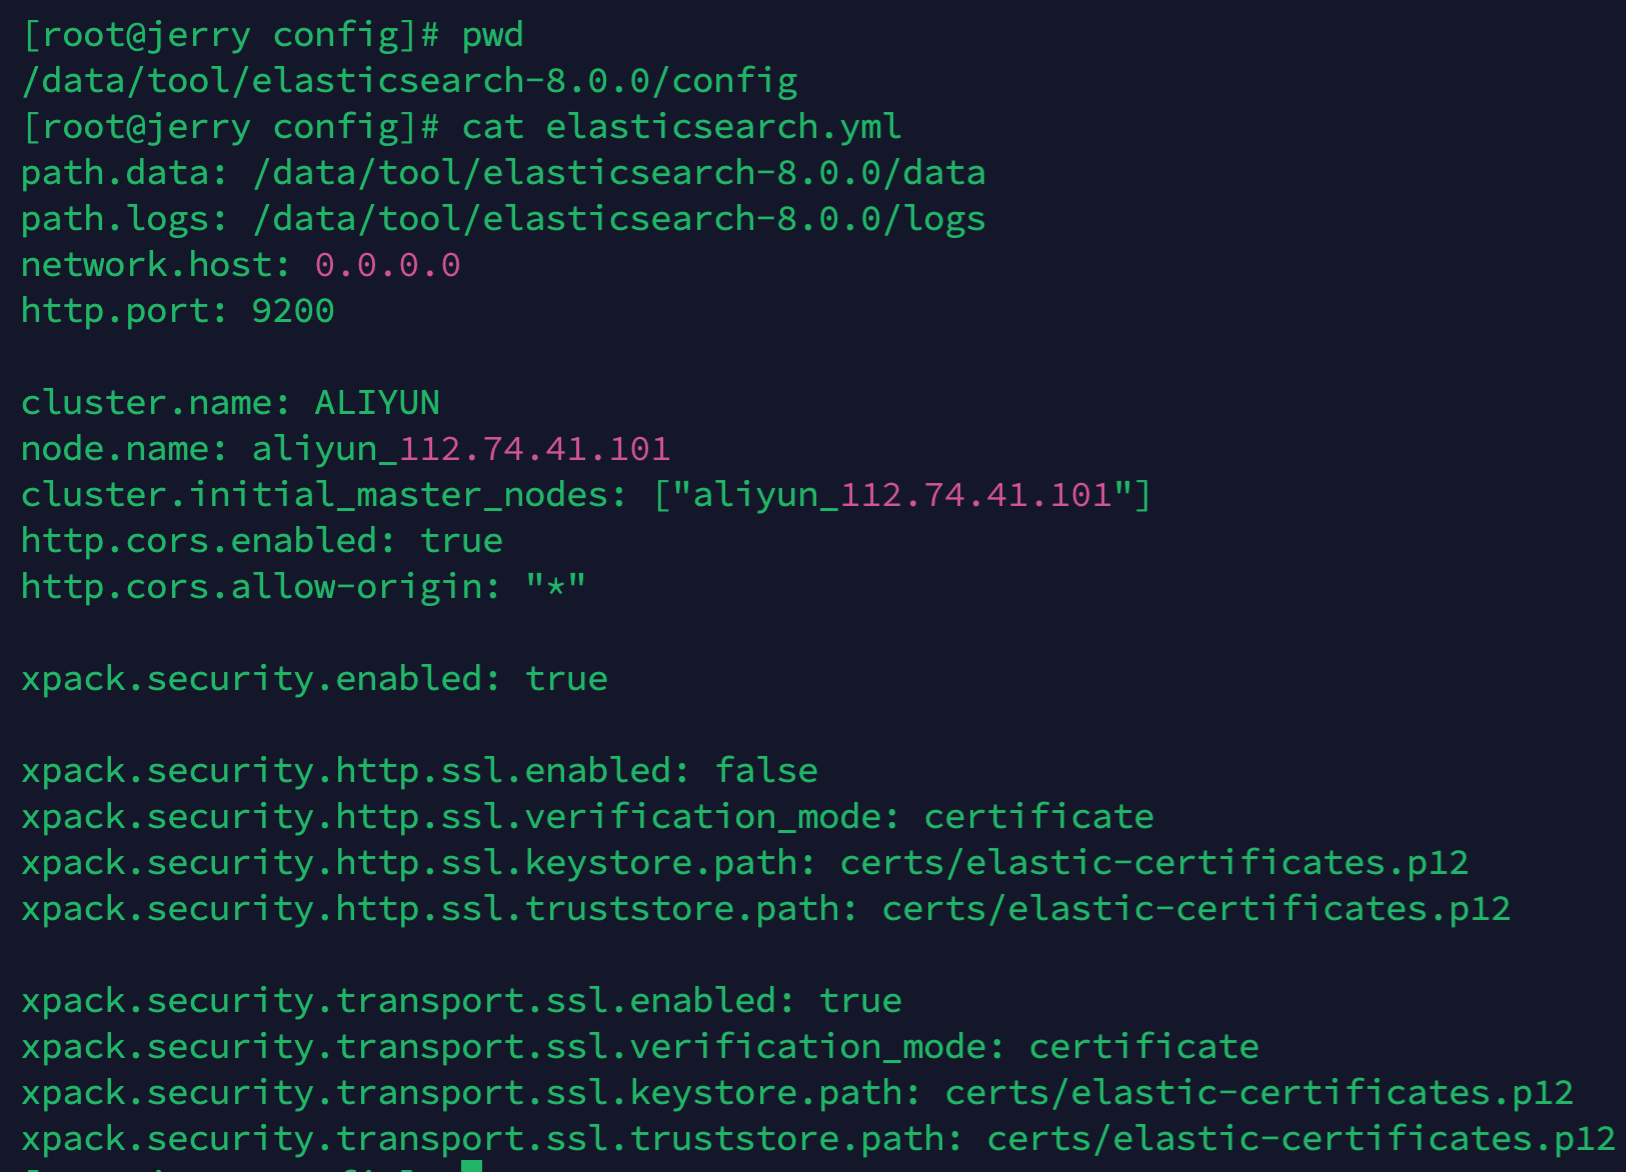Click the 0.0.0.0 network host value
This screenshot has width=1626, height=1172.
388,265
